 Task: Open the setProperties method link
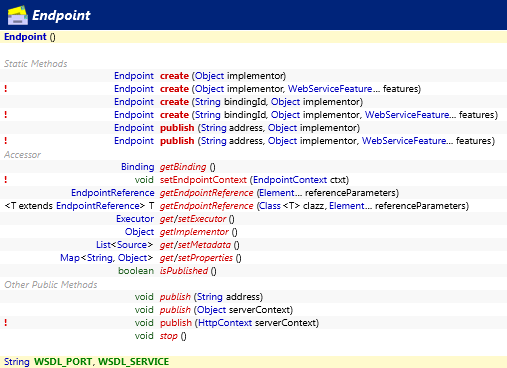point(205,258)
